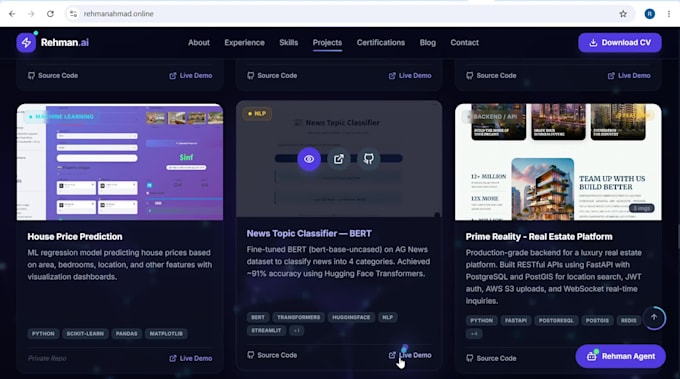
Task: Click the PANDAS tag
Action: pyautogui.click(x=126, y=333)
